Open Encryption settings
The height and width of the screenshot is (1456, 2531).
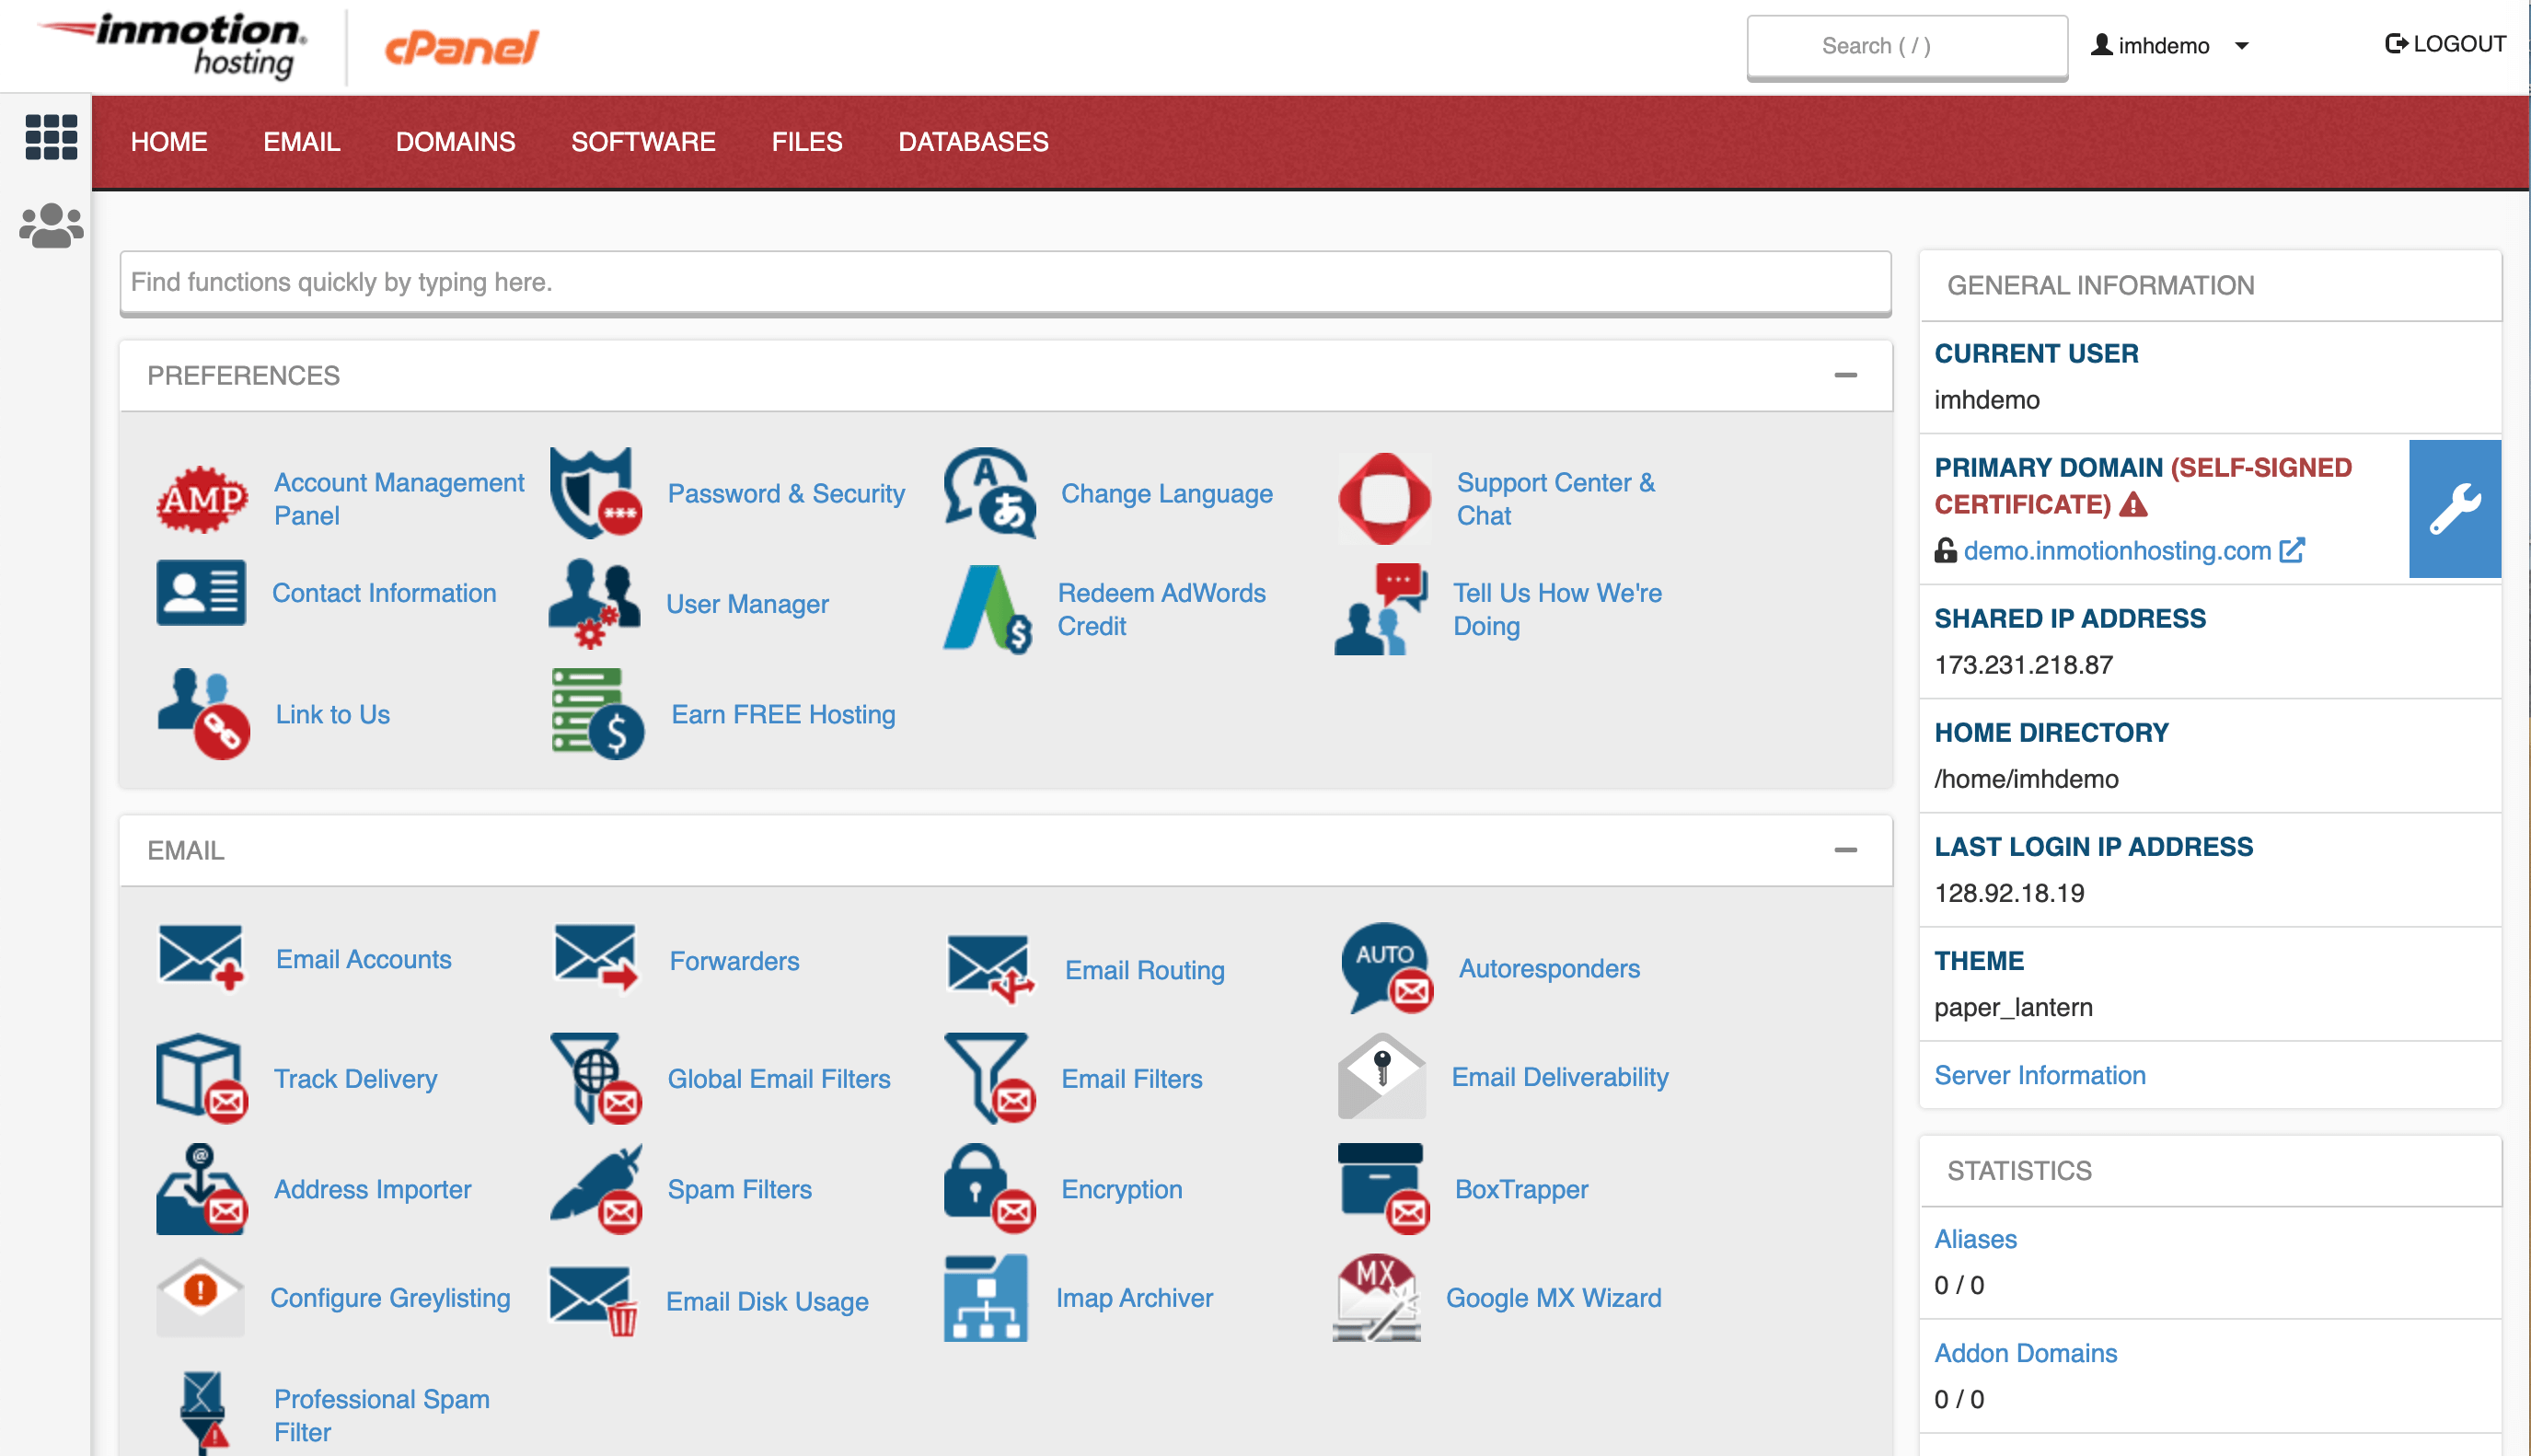(1121, 1188)
